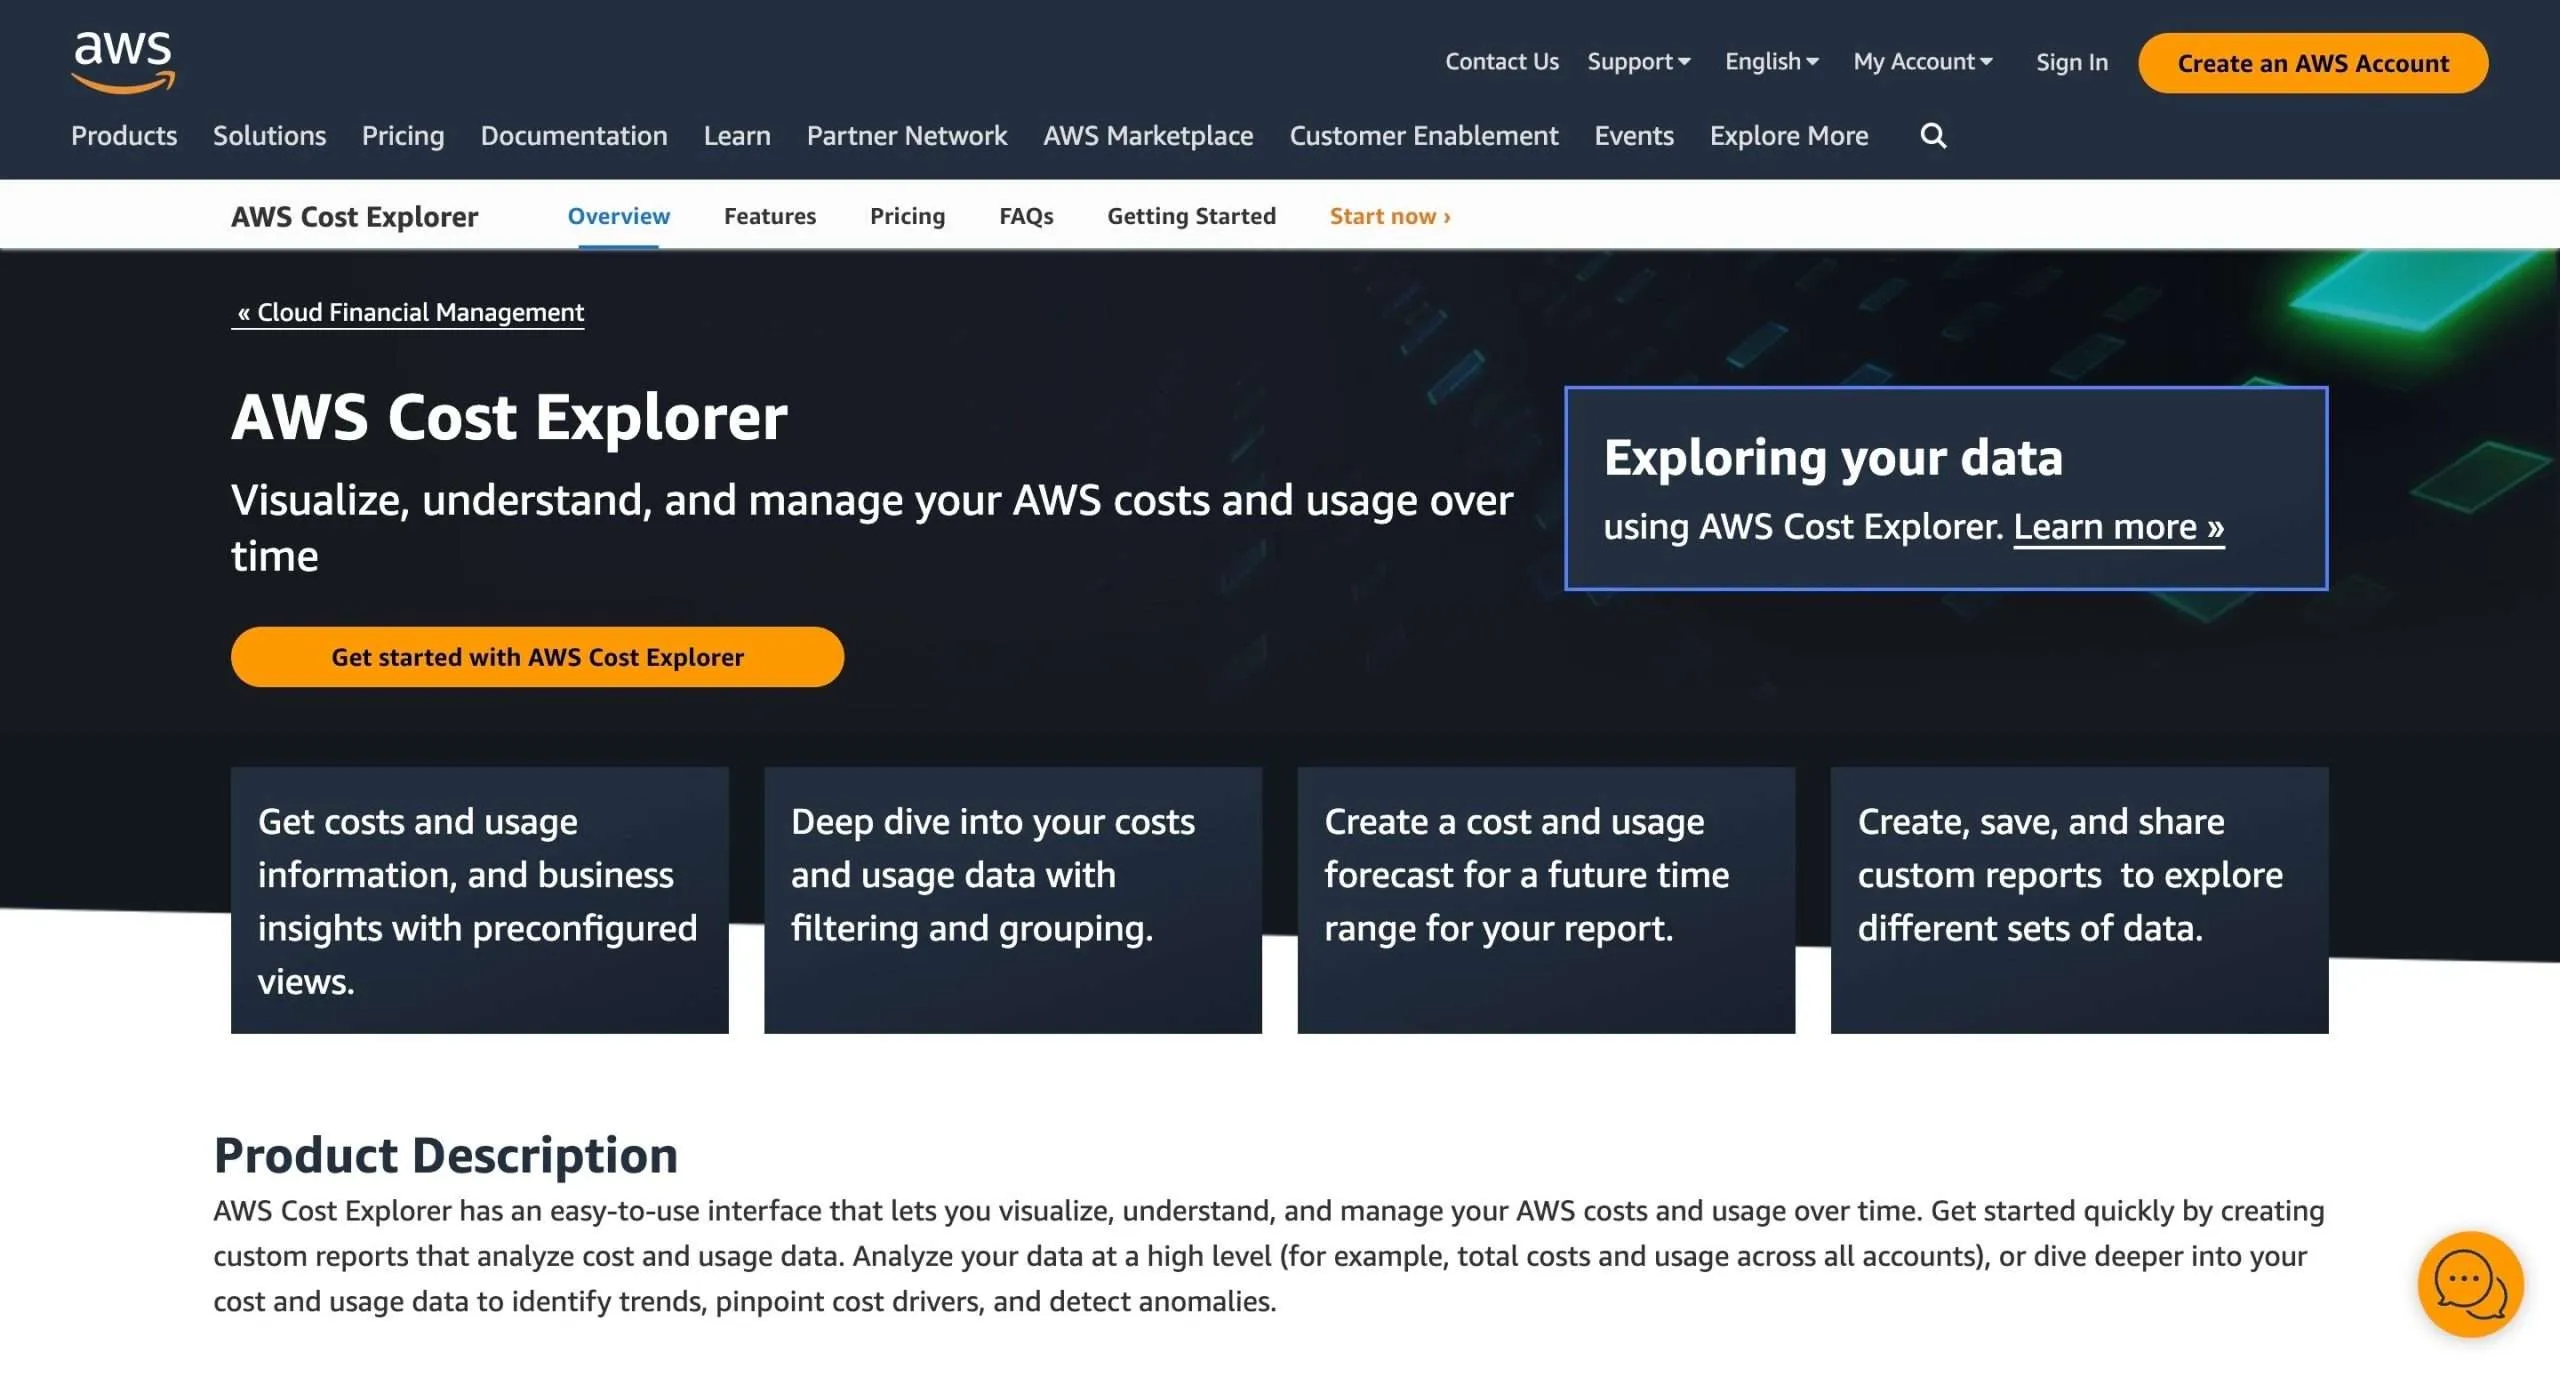This screenshot has height=1385, width=2560.
Task: Click Sign In
Action: (x=2071, y=63)
